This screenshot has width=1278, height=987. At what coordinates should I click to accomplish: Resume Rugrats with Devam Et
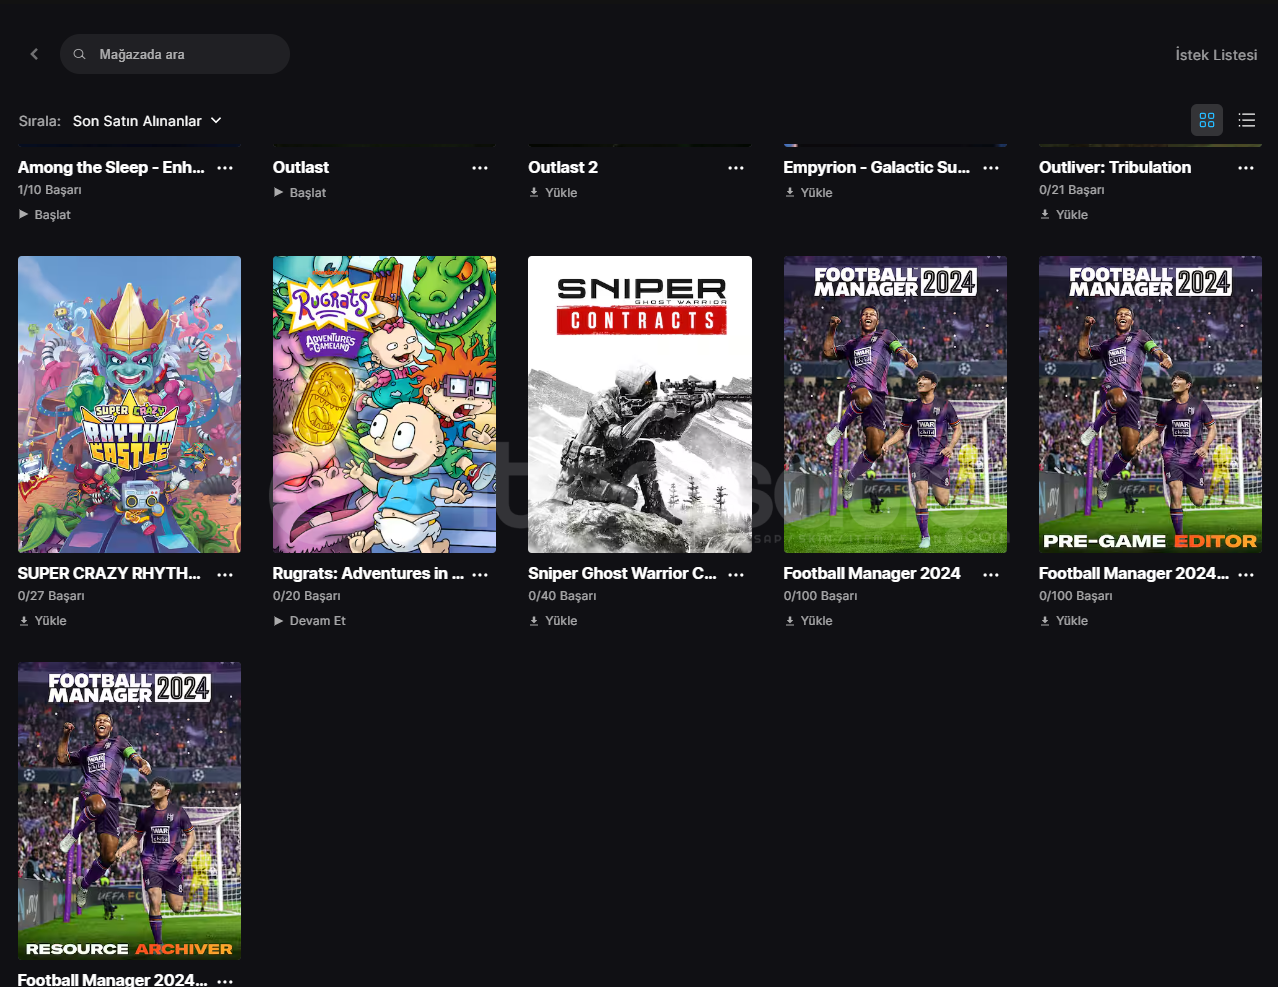309,620
